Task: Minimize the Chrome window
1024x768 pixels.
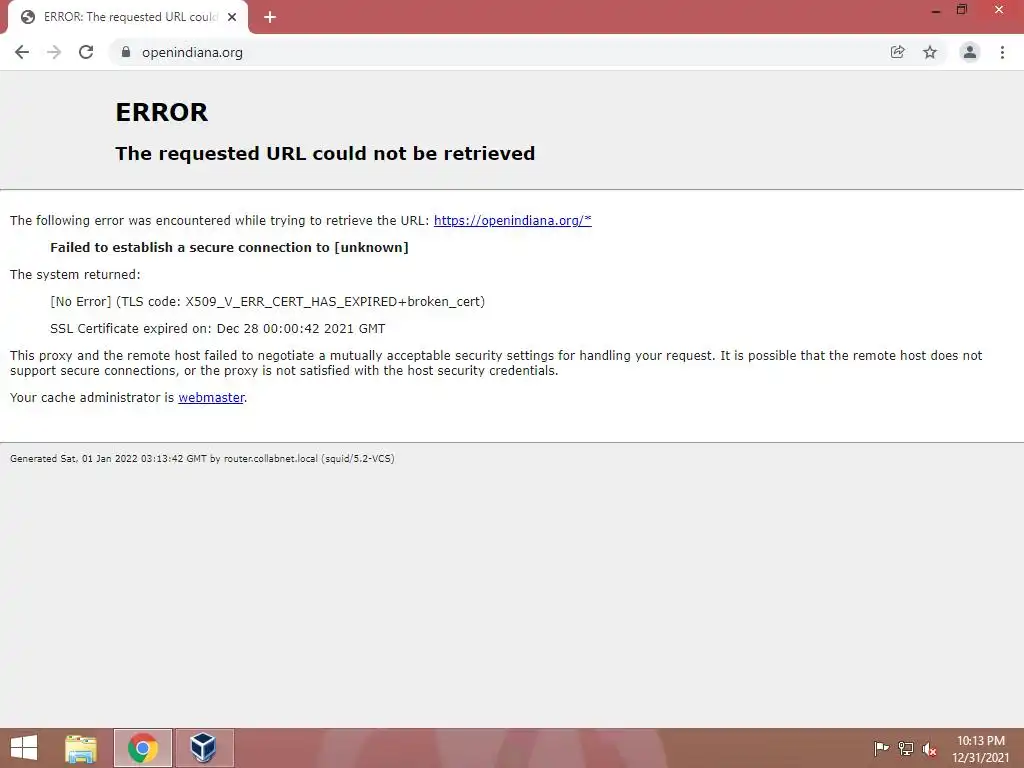Action: pos(936,10)
